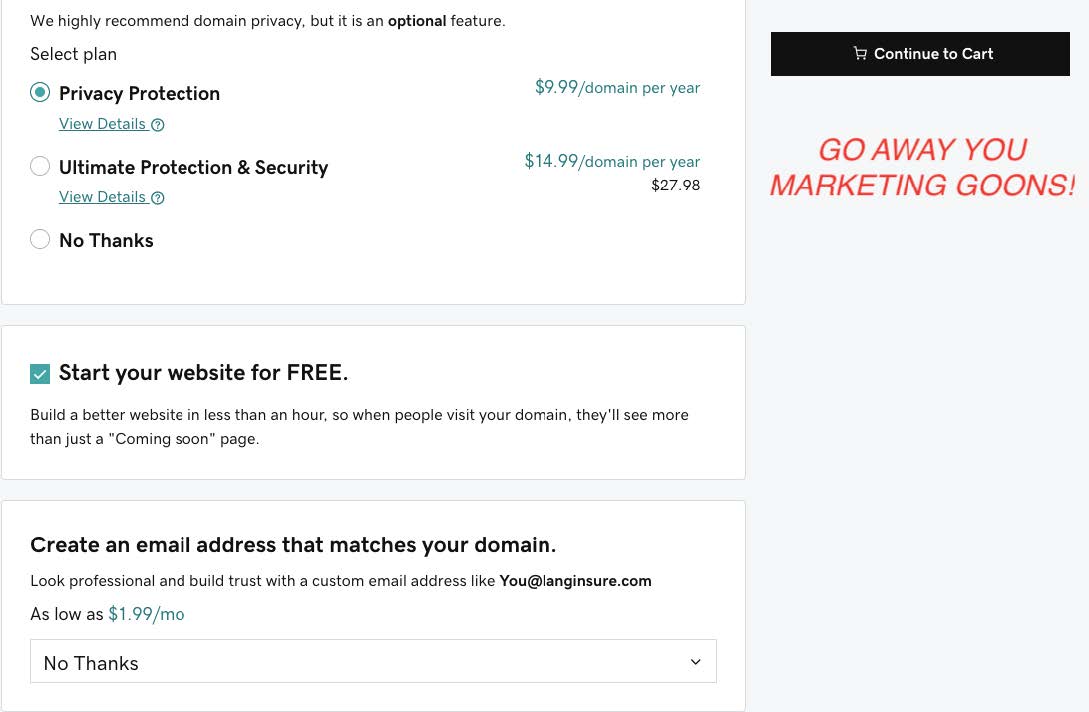The image size is (1089, 712).
Task: Open View Details link under Ultimate Protection
Action: point(102,197)
